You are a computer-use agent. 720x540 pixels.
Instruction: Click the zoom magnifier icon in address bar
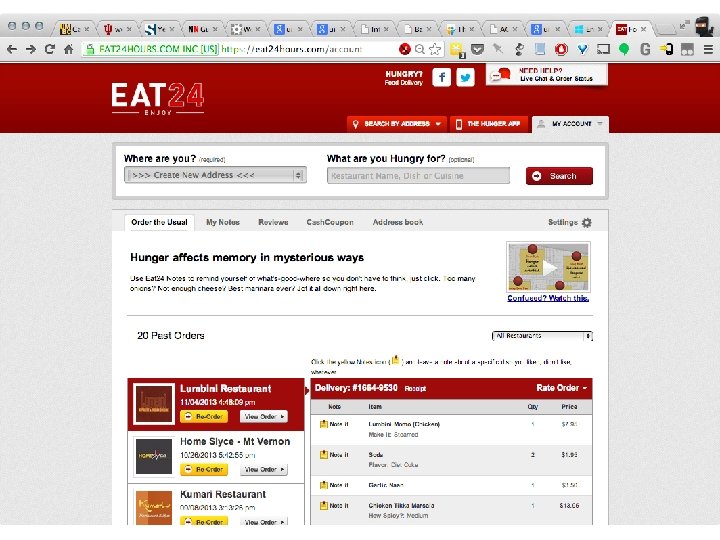(x=419, y=49)
